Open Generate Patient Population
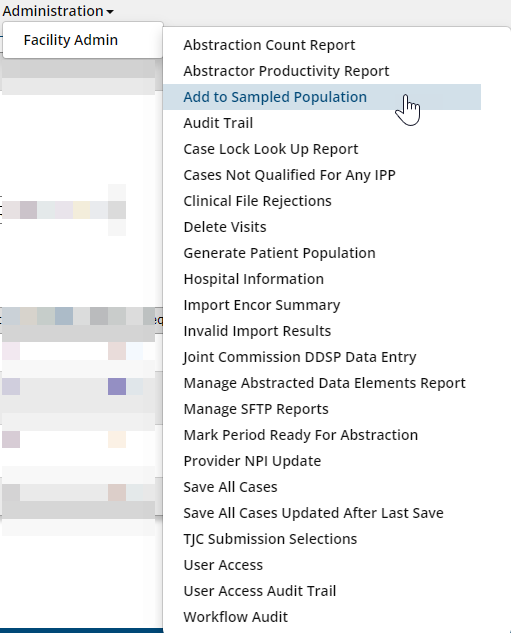This screenshot has height=633, width=511. click(x=279, y=253)
